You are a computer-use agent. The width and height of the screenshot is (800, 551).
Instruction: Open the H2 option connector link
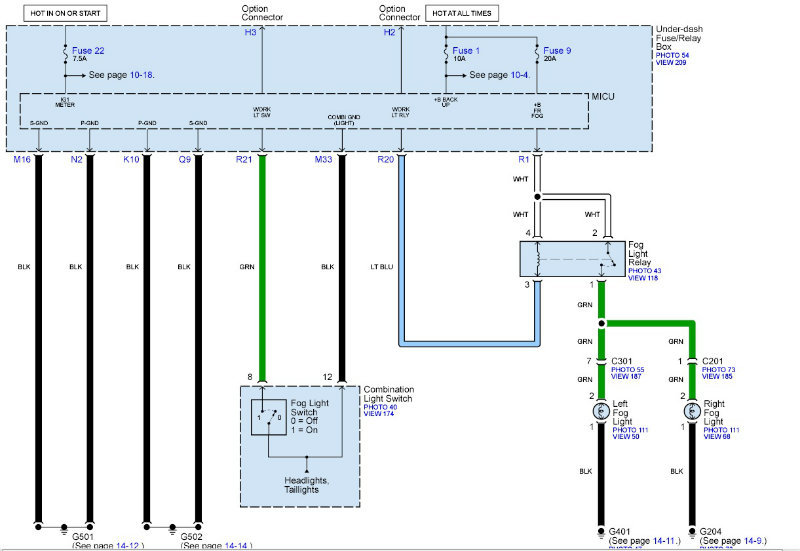click(389, 33)
